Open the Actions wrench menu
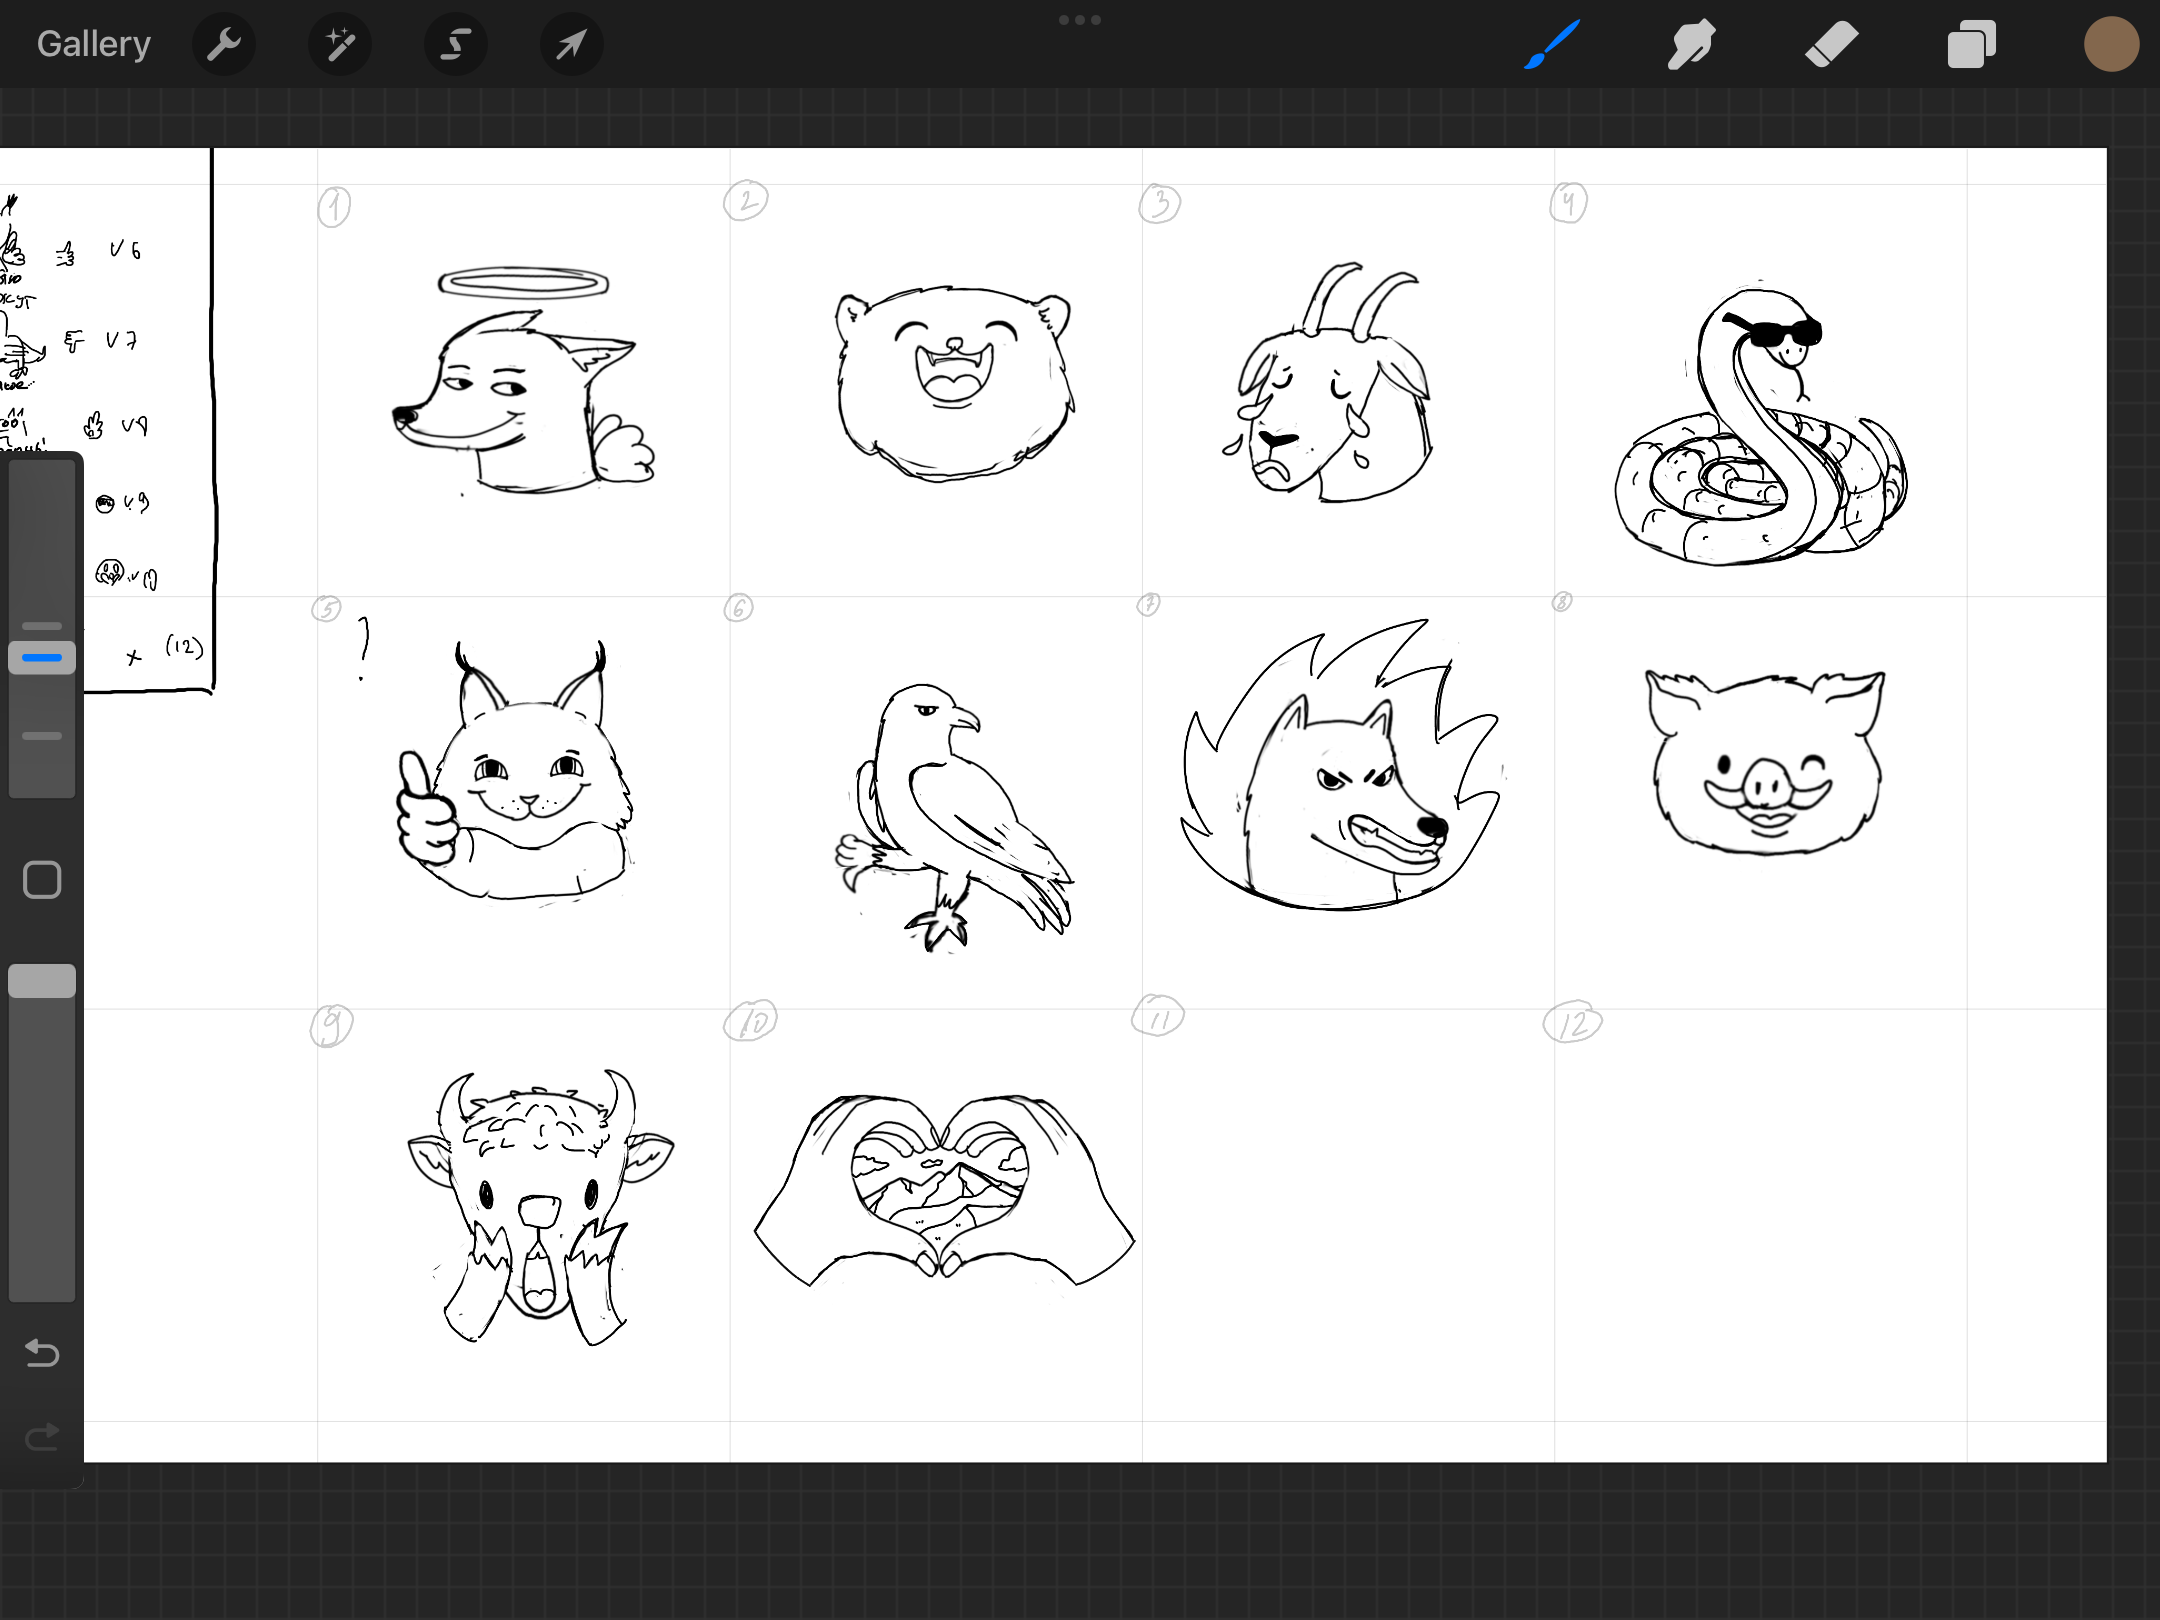The image size is (2160, 1620). point(224,44)
